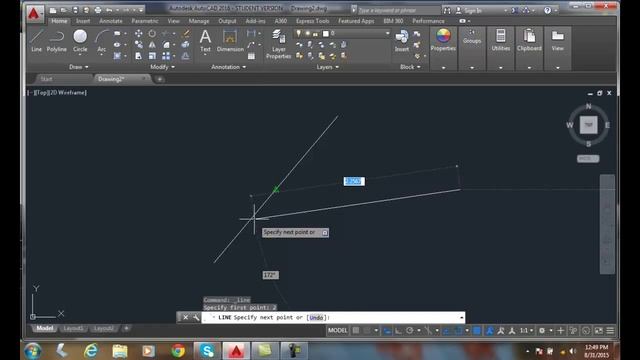This screenshot has height=360, width=640.
Task: Click the Customize wrench icon on command line
Action: 196,317
